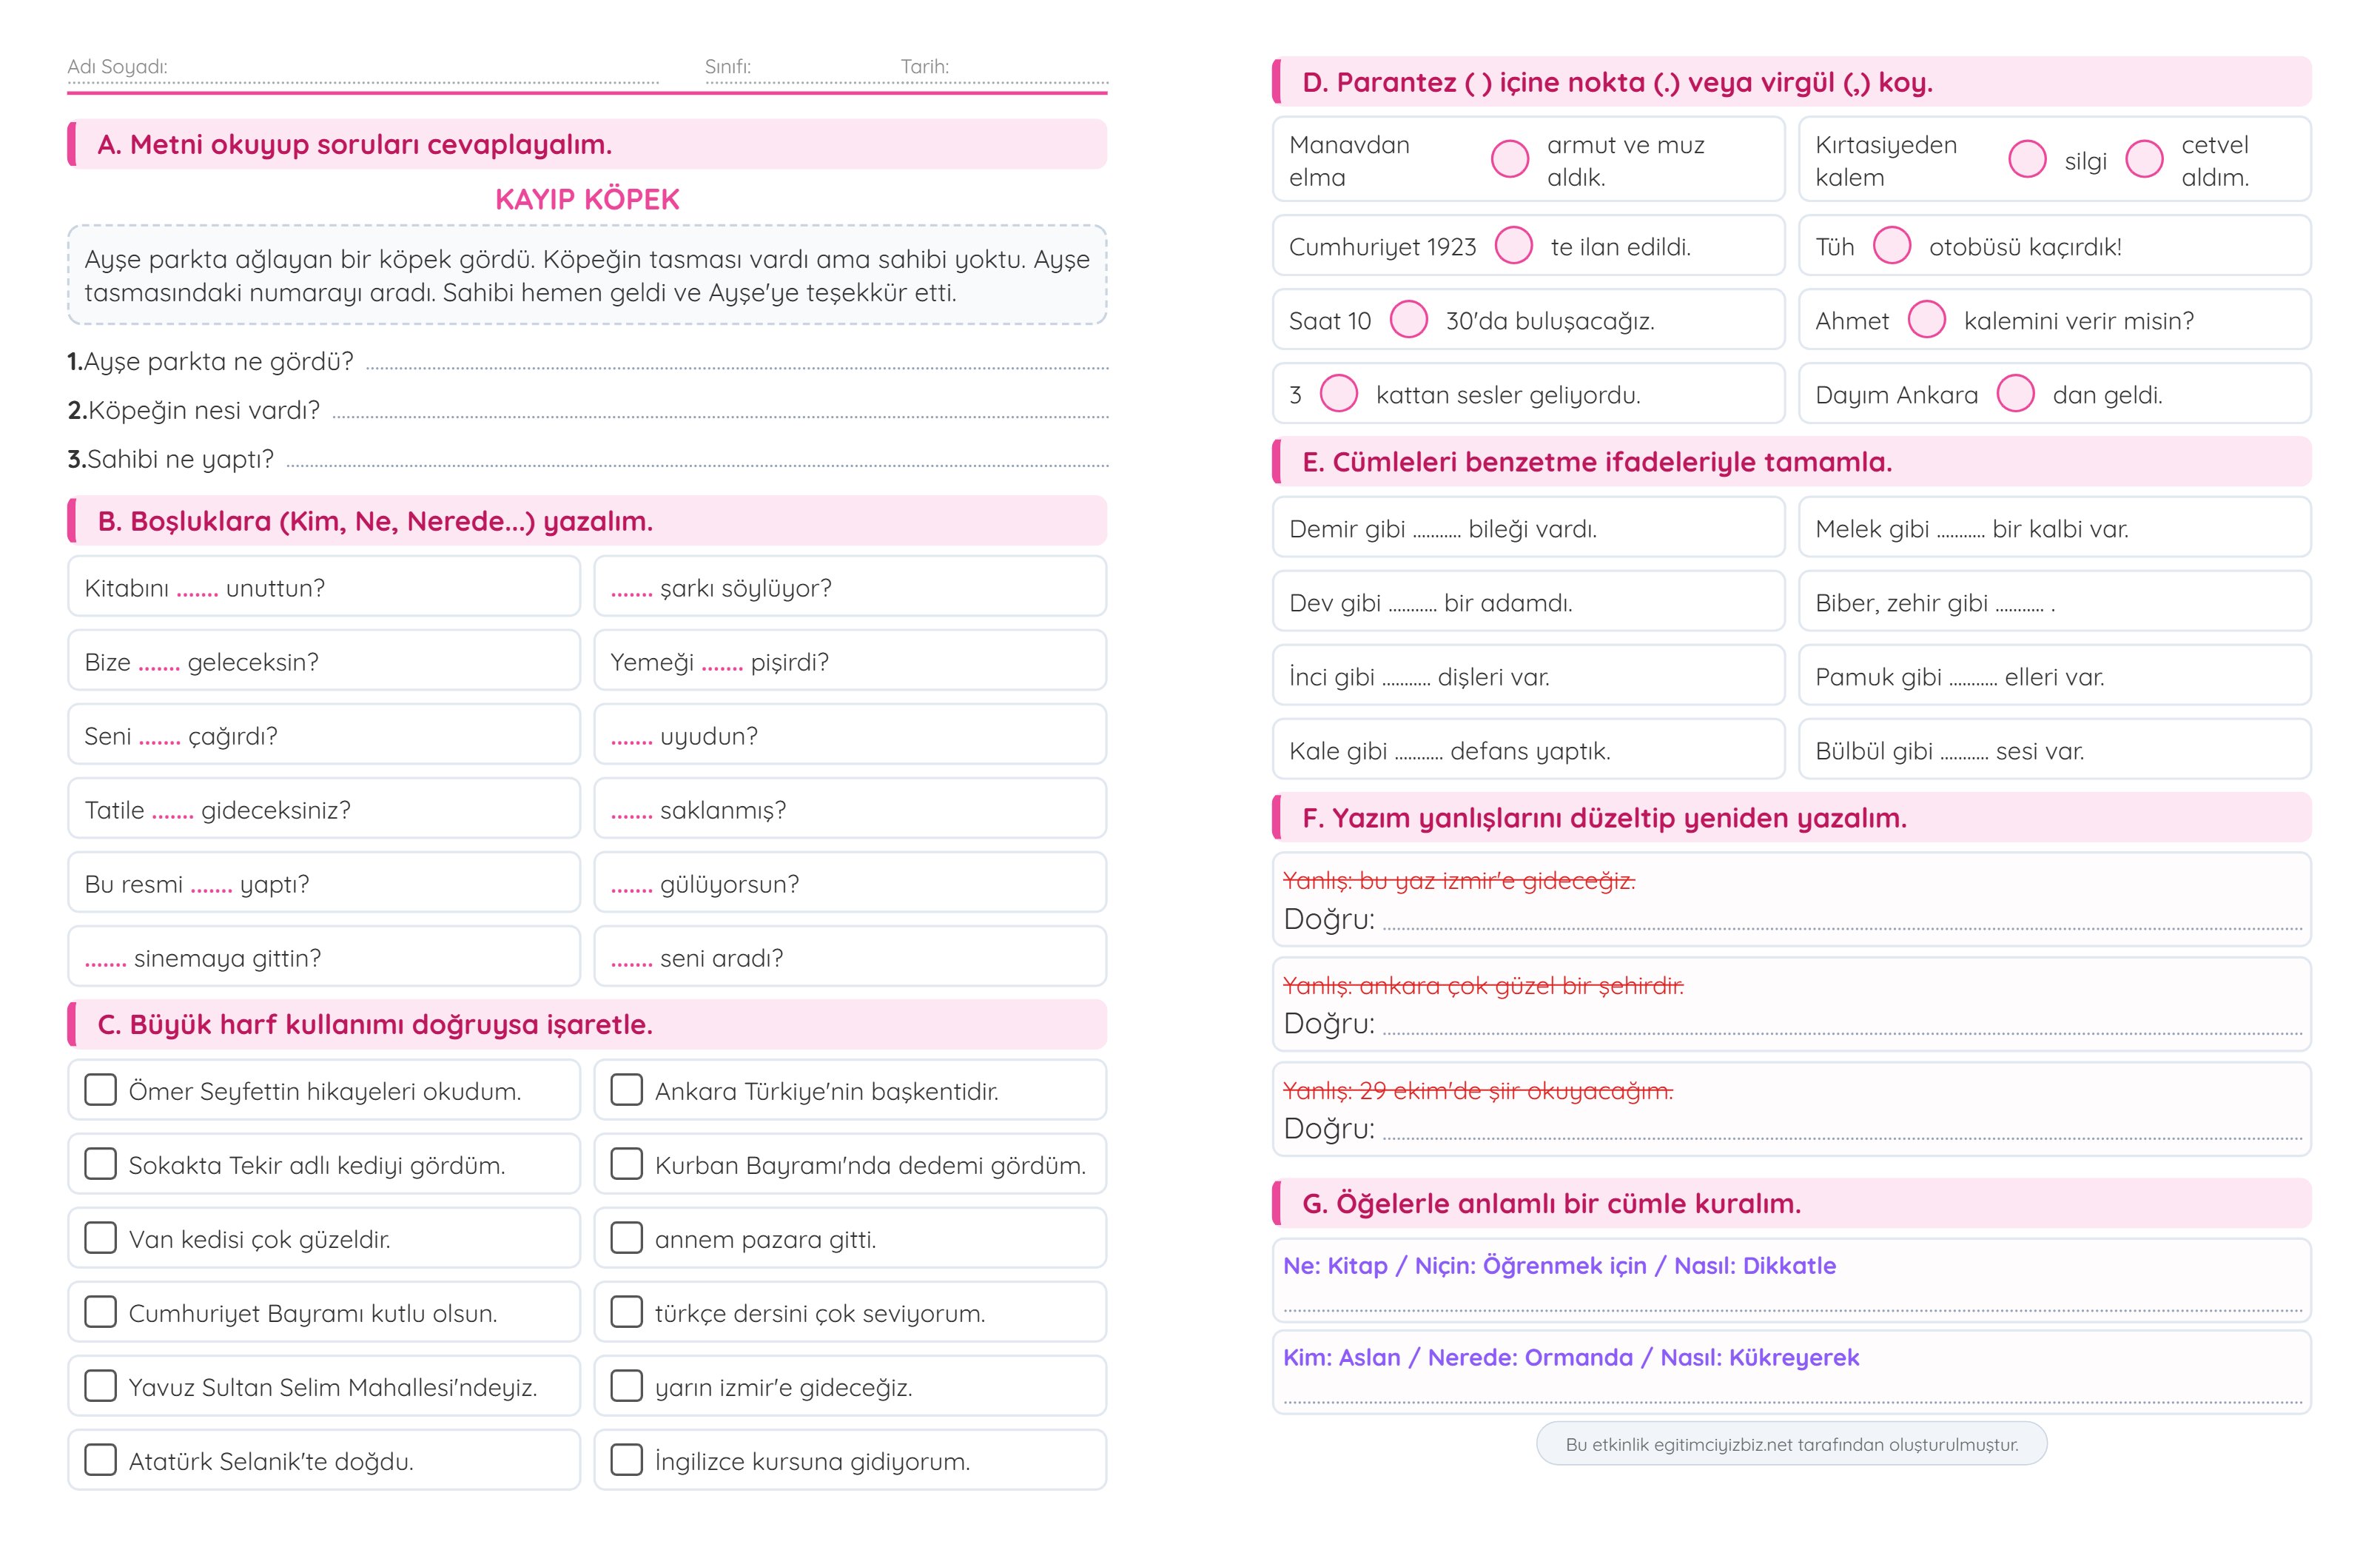Click the blank in "Demir gibi ... bileği vardı."

(x=1436, y=530)
